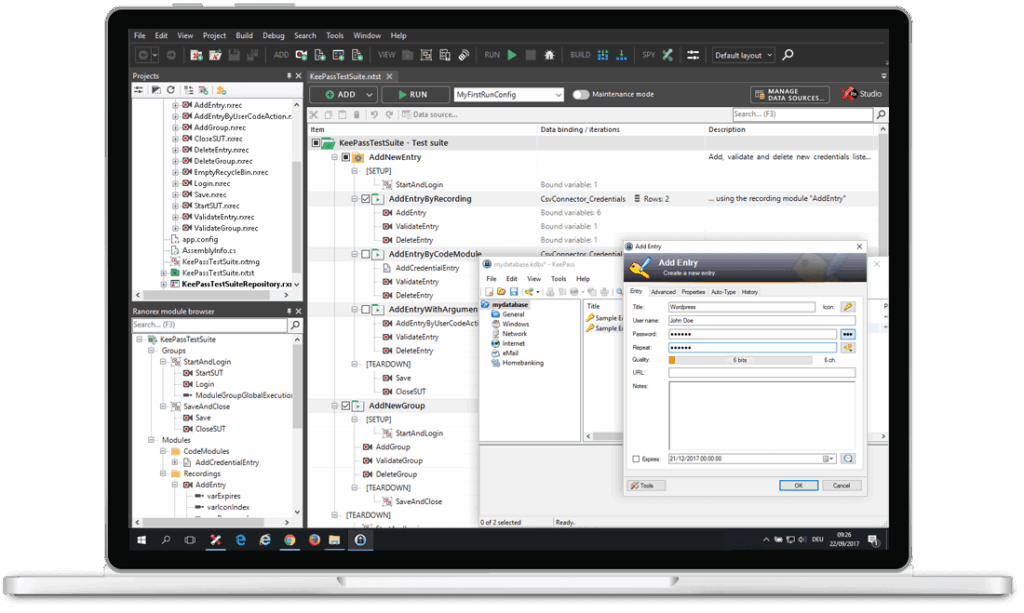Open the Debug menu in Ranorex Studio
1024x613 pixels.
pos(274,36)
